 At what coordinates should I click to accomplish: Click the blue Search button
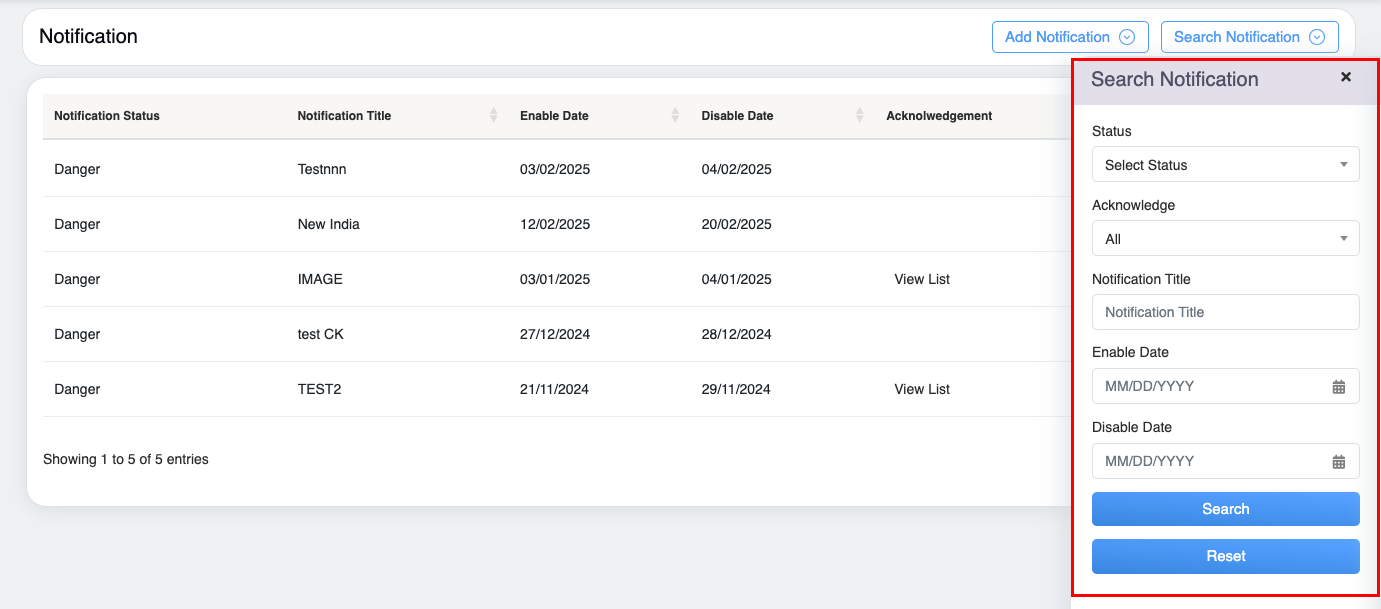tap(1225, 509)
